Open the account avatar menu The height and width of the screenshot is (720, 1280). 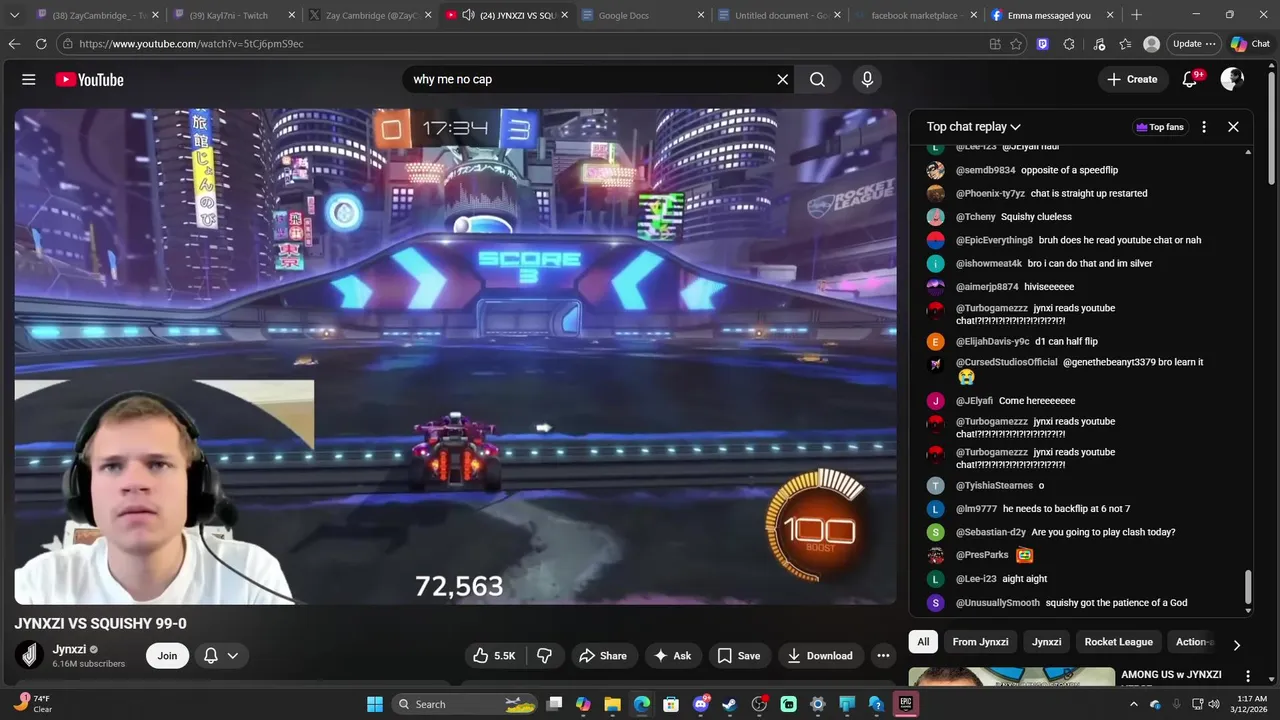tap(1232, 79)
